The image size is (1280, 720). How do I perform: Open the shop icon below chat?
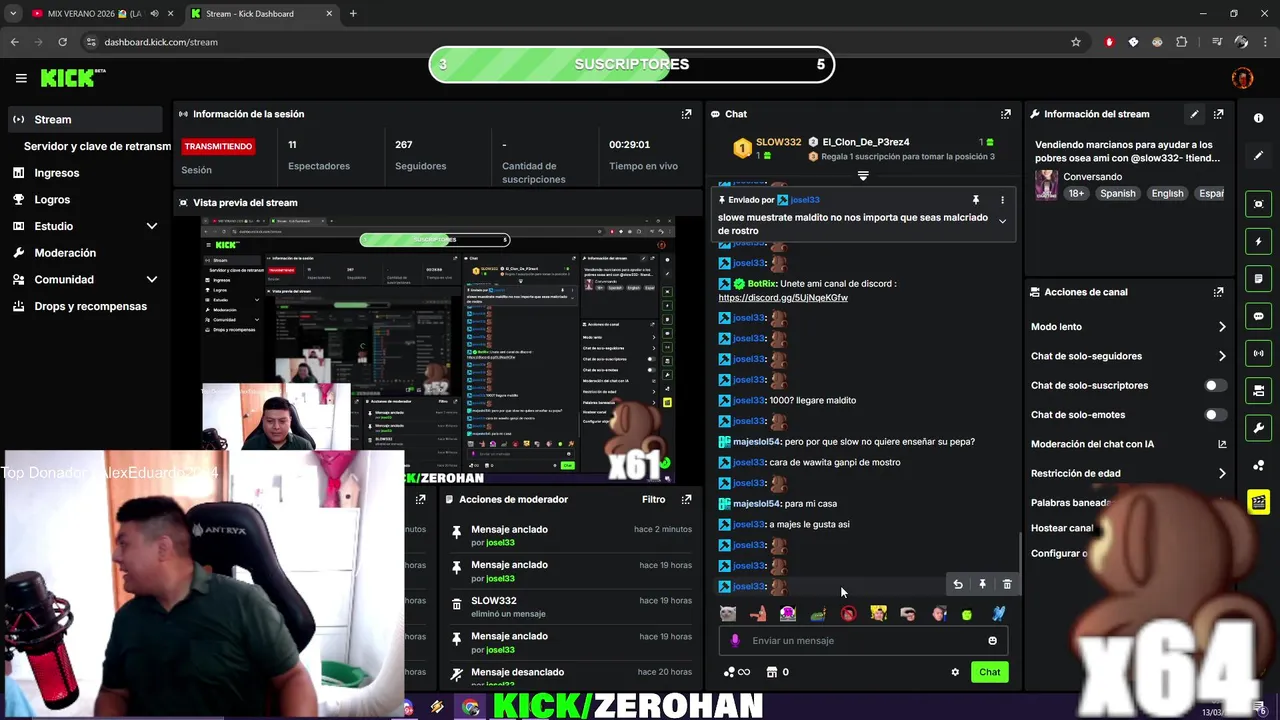tap(771, 672)
